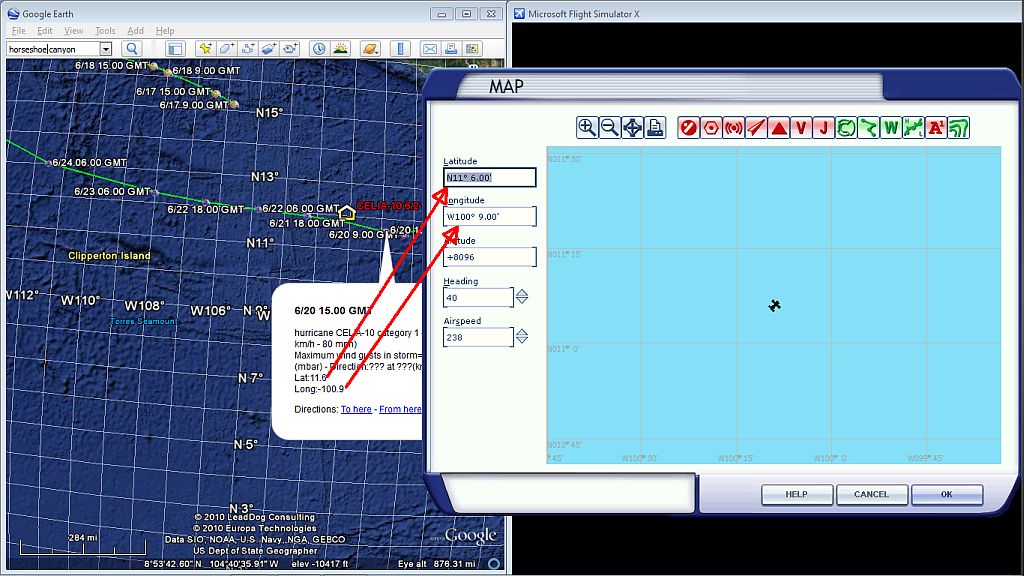Toggle flight path display button

pos(869,127)
